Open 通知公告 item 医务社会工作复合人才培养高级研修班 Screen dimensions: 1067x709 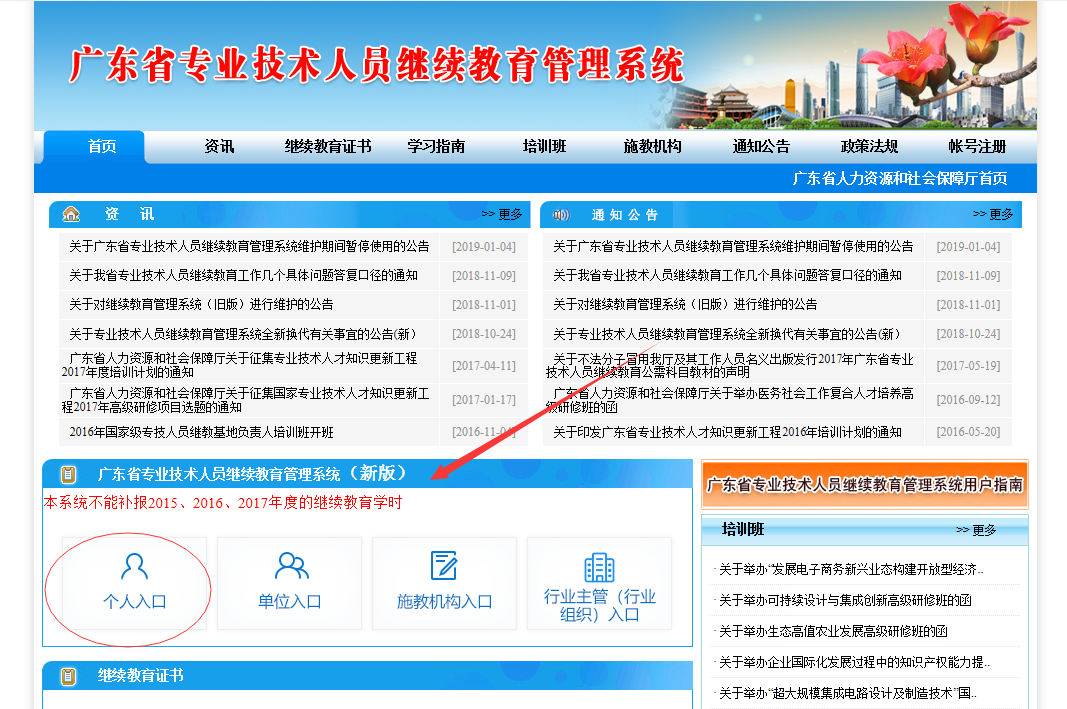[729, 400]
